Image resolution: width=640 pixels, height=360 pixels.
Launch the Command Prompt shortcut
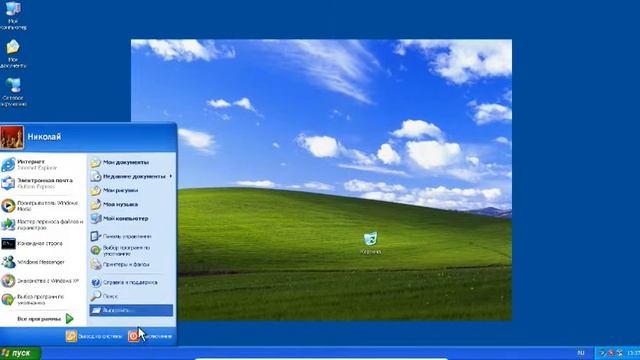[43, 244]
